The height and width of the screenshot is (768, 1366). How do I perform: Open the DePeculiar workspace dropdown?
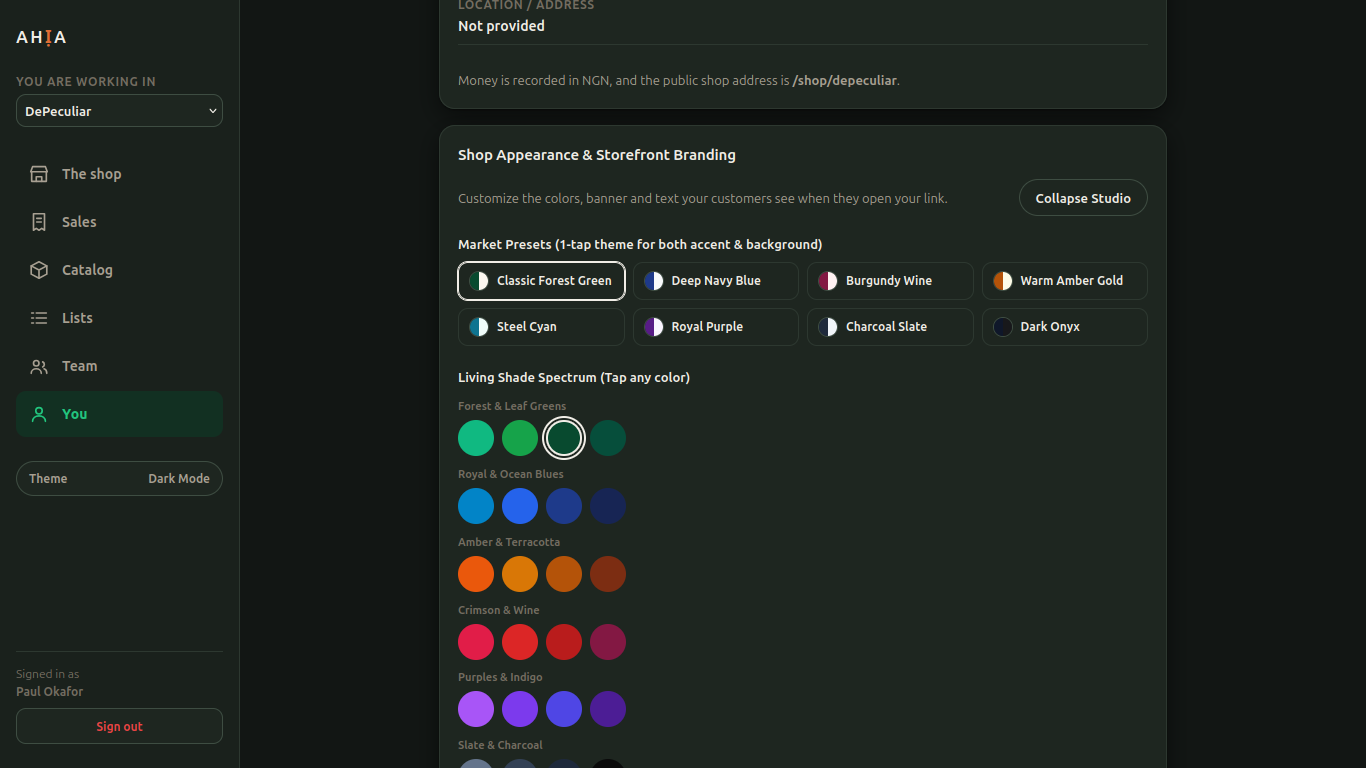[119, 111]
